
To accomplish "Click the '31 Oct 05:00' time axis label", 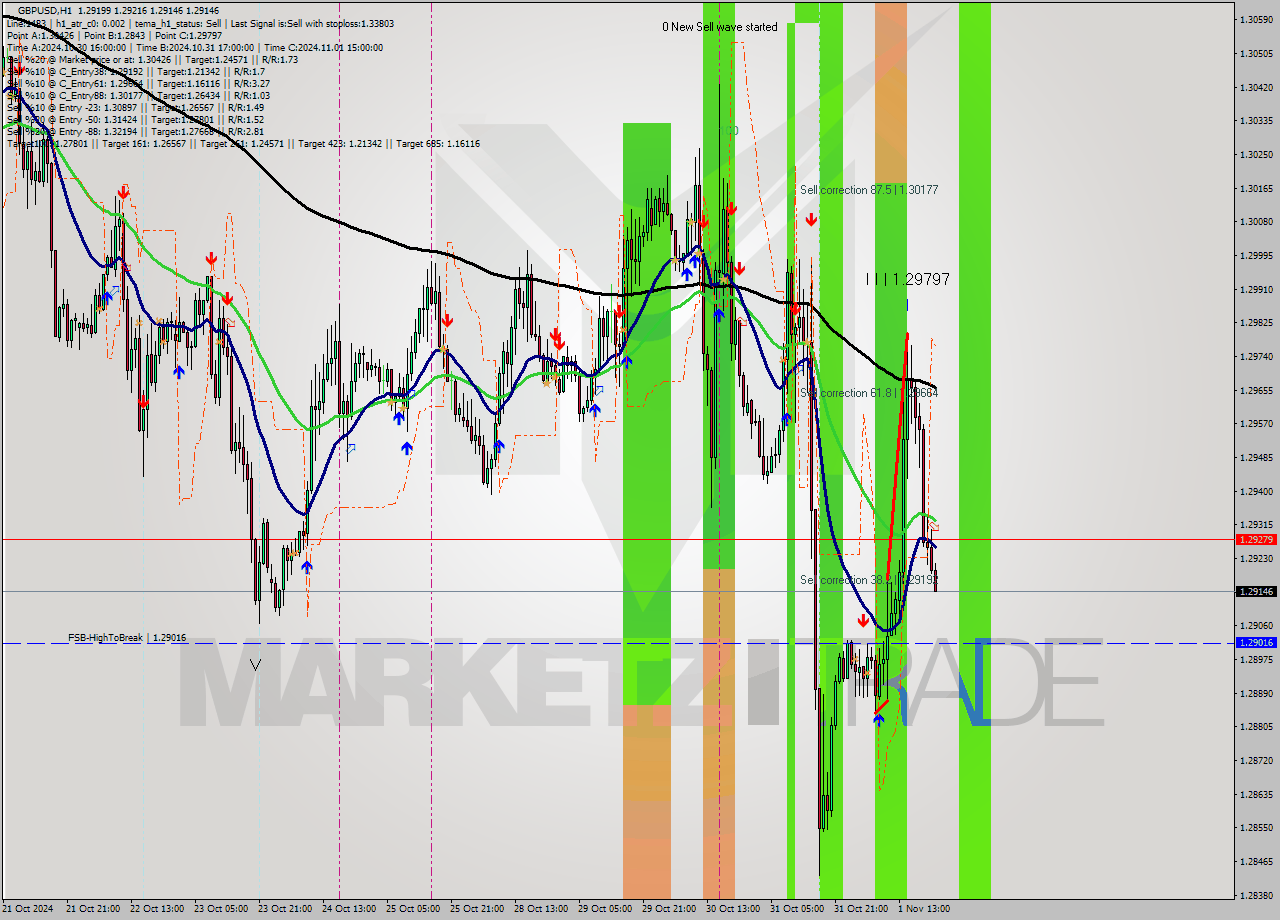I will 797,909.
